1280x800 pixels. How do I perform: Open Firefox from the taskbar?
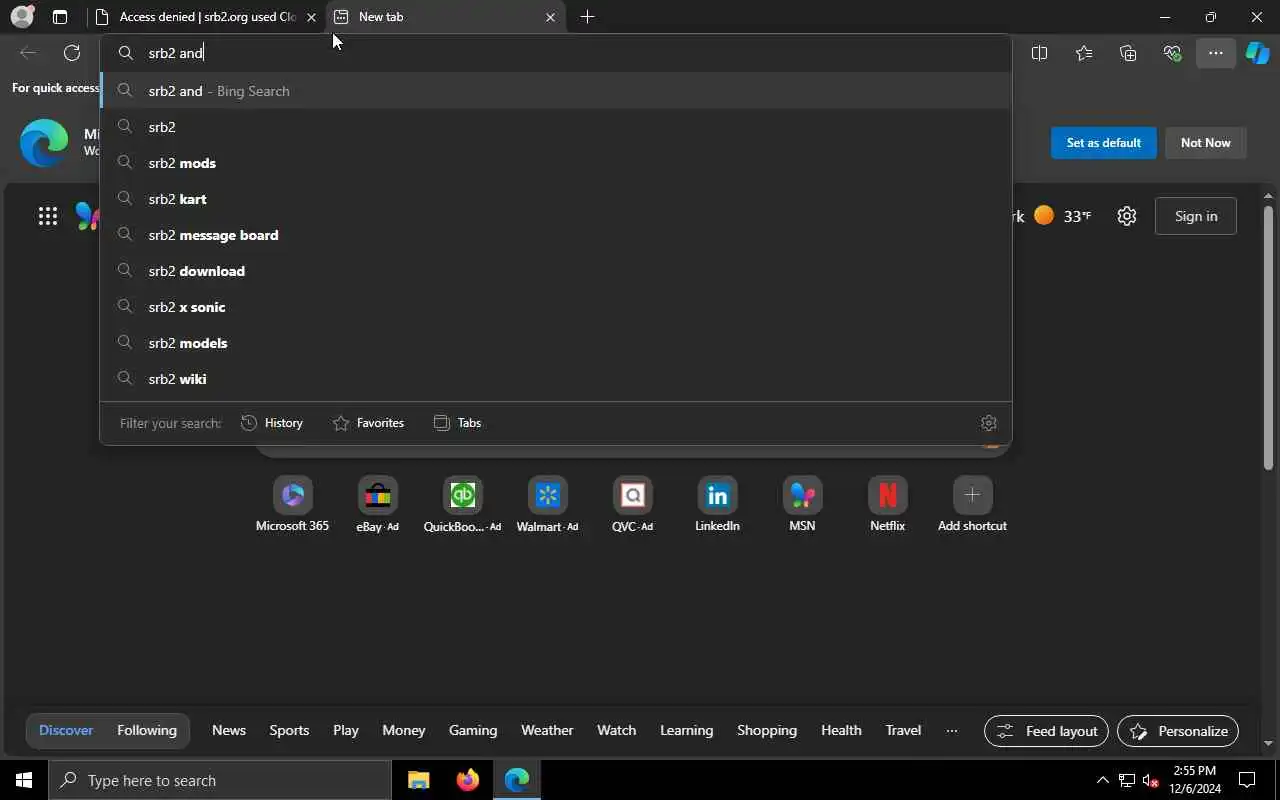coord(467,780)
